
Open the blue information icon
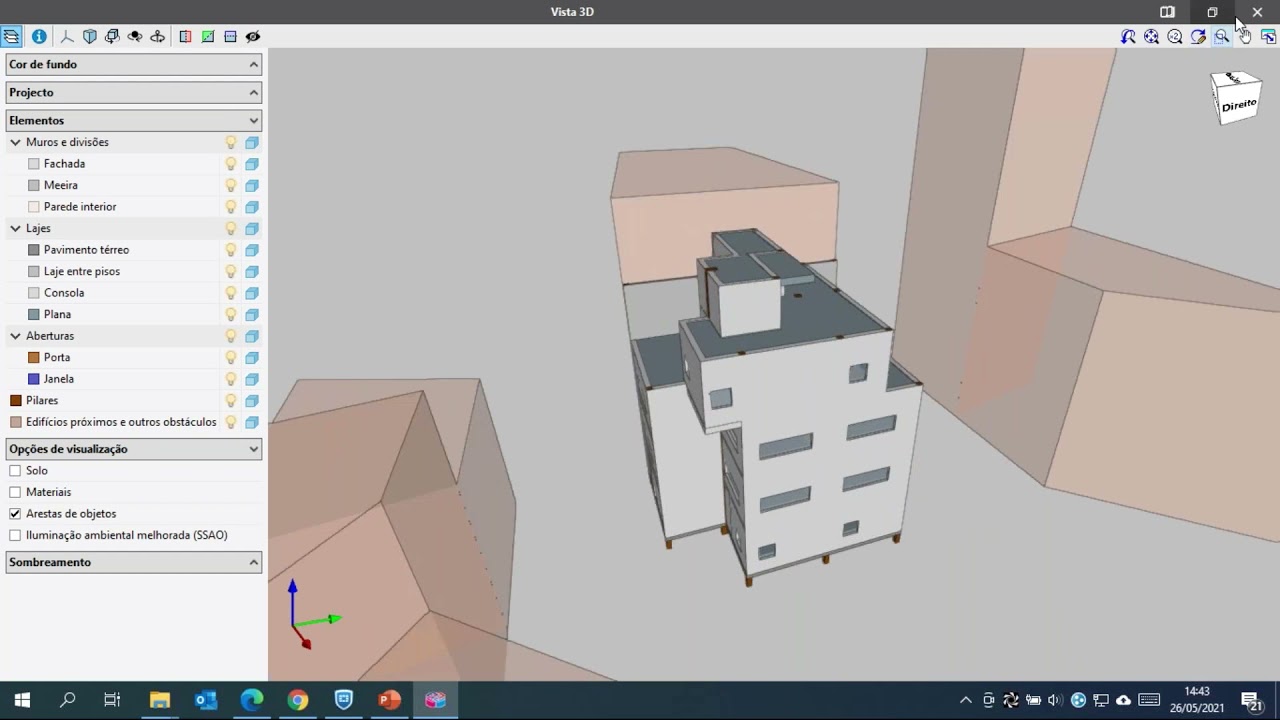pos(39,36)
